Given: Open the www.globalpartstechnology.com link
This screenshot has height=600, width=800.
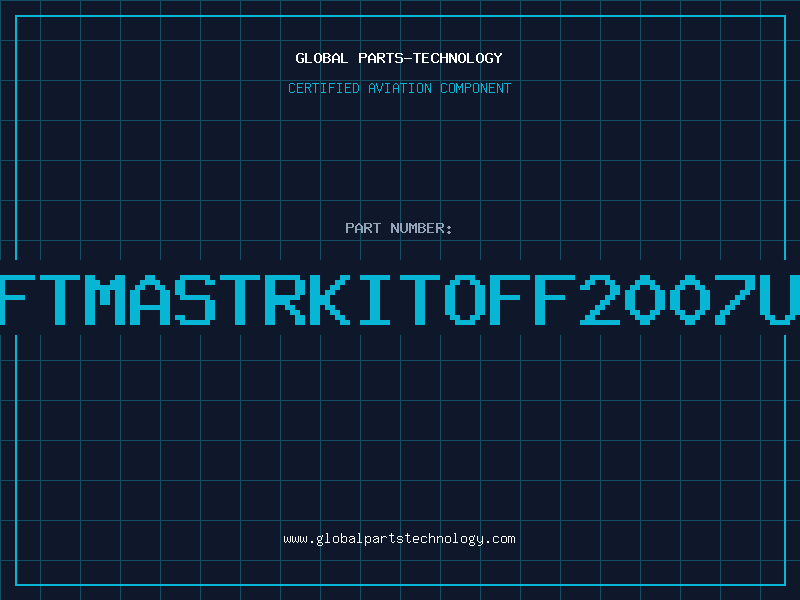Looking at the screenshot, I should 399,539.
